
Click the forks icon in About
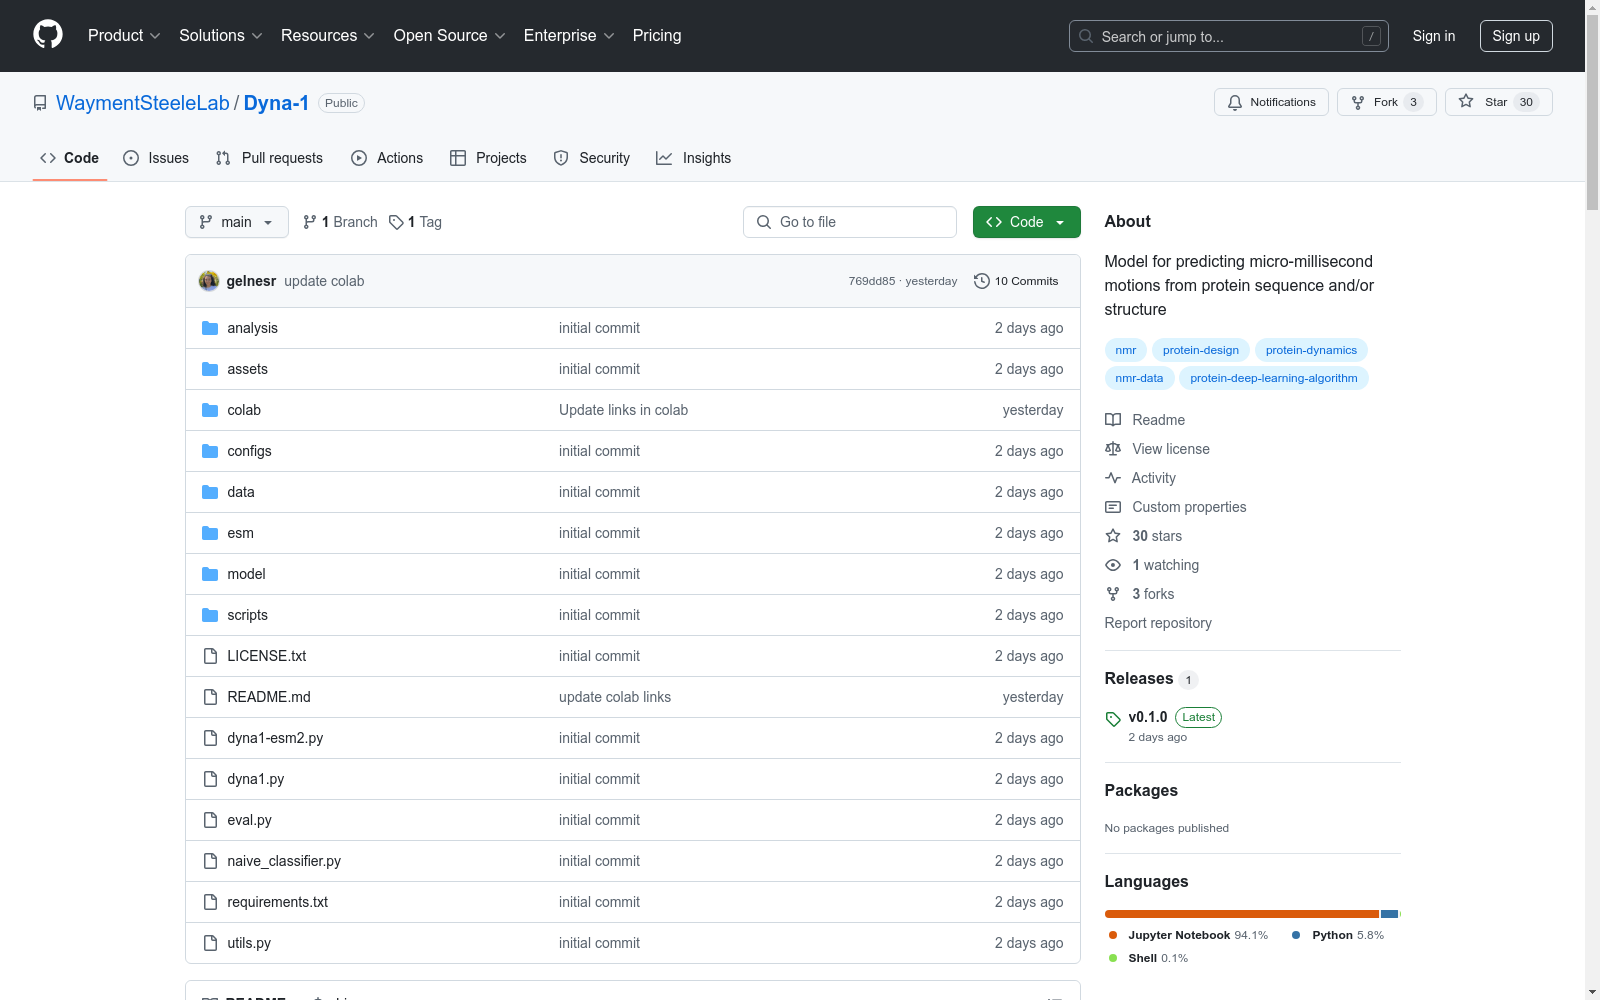point(1113,594)
